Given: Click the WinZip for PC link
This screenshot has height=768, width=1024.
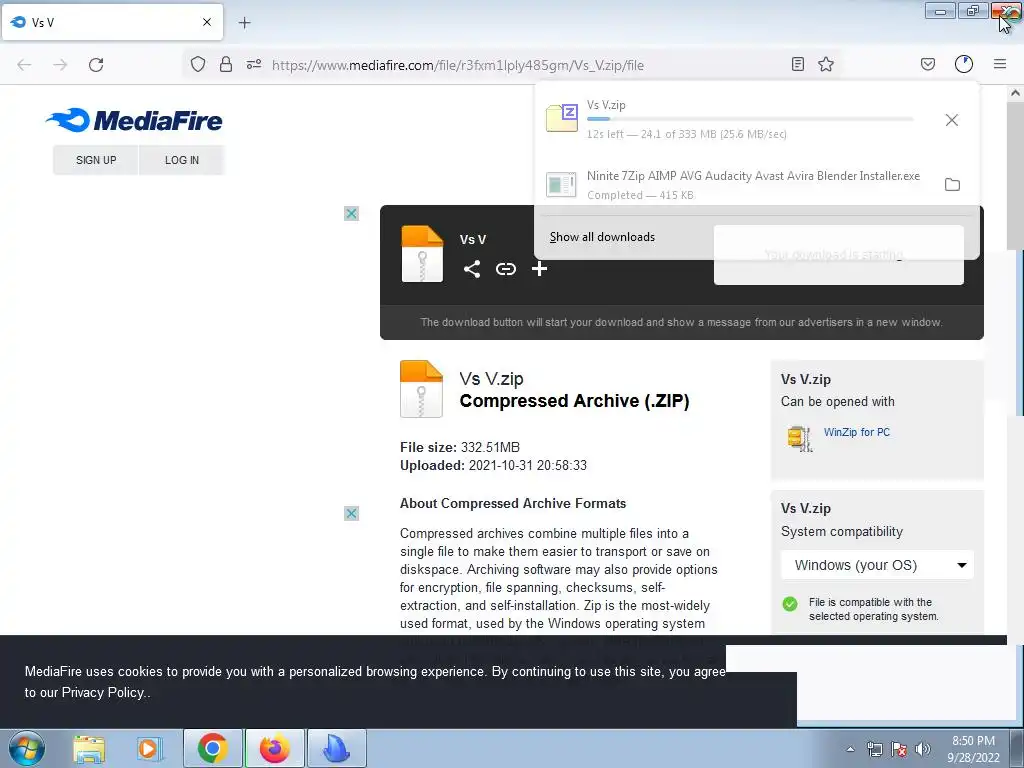Looking at the screenshot, I should [856, 432].
